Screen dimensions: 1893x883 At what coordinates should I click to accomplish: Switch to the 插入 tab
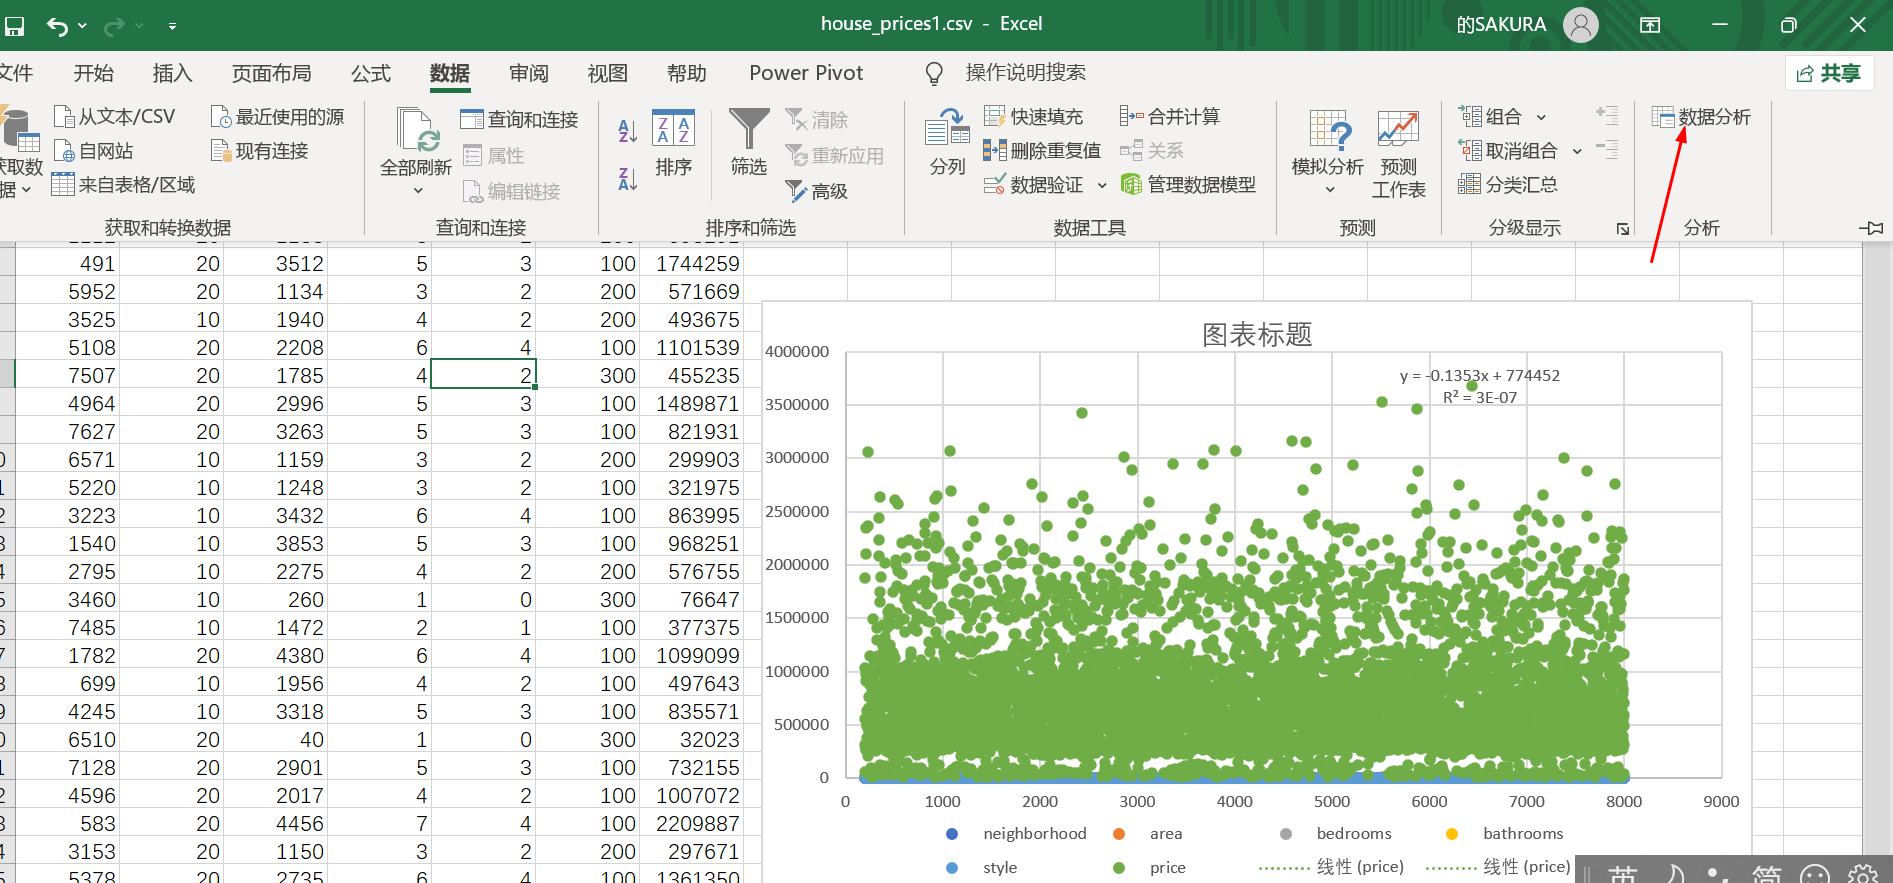(x=172, y=73)
